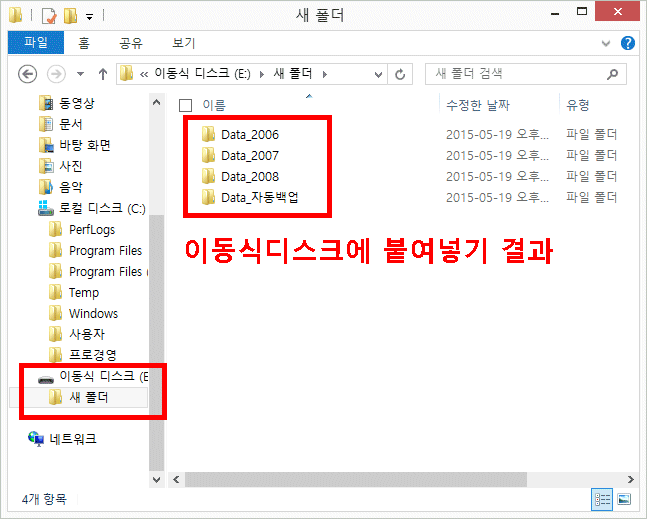Click the navigation pane vertical scrollbar thumb
The image size is (647, 519).
pos(156,342)
